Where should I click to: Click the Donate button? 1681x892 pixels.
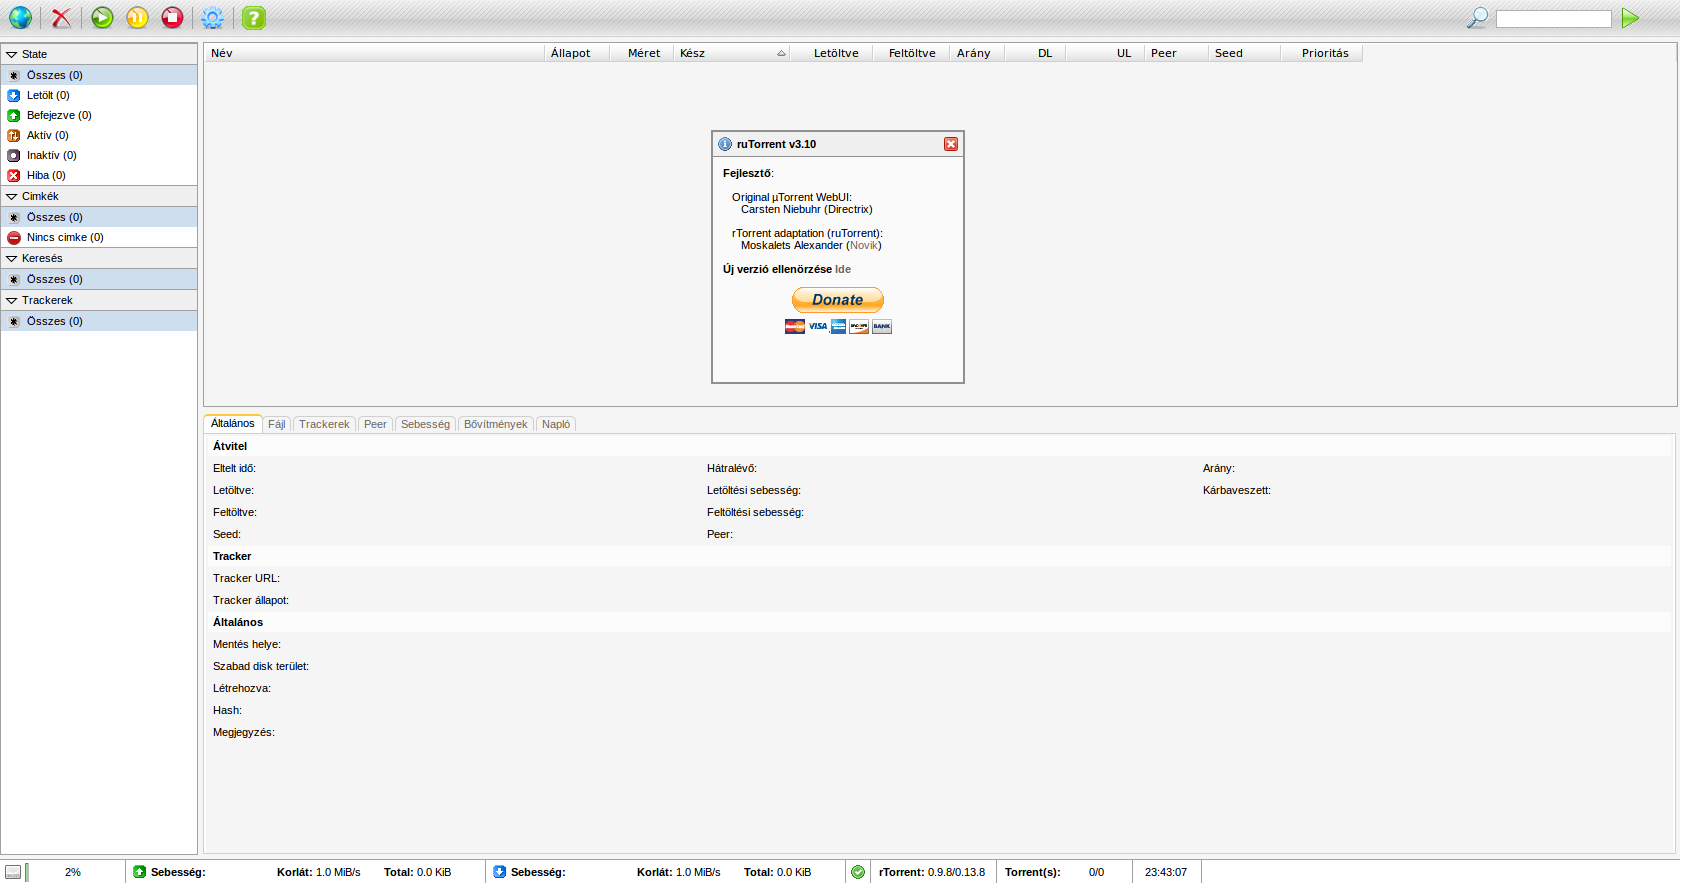click(838, 300)
